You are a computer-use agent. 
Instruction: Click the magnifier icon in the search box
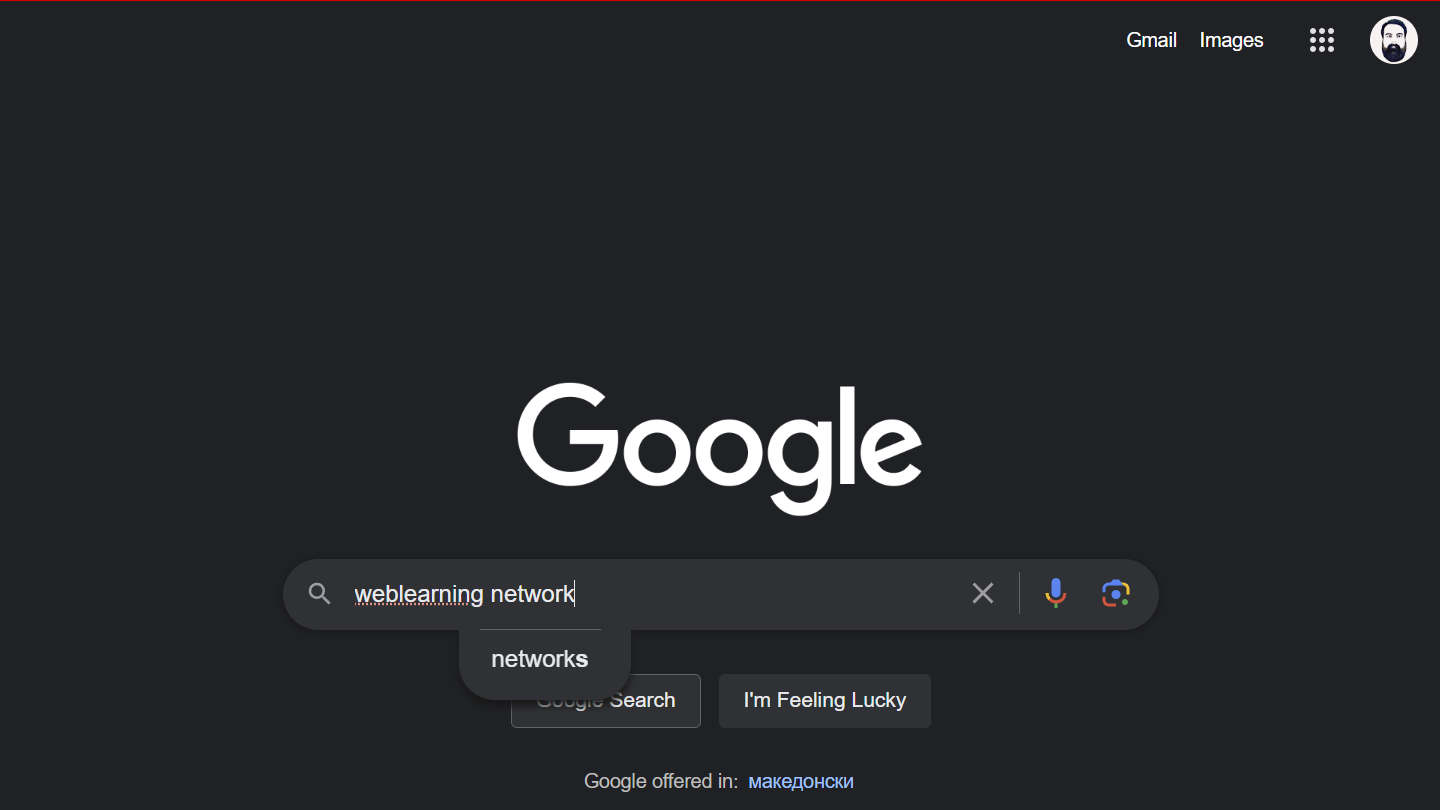[319, 594]
